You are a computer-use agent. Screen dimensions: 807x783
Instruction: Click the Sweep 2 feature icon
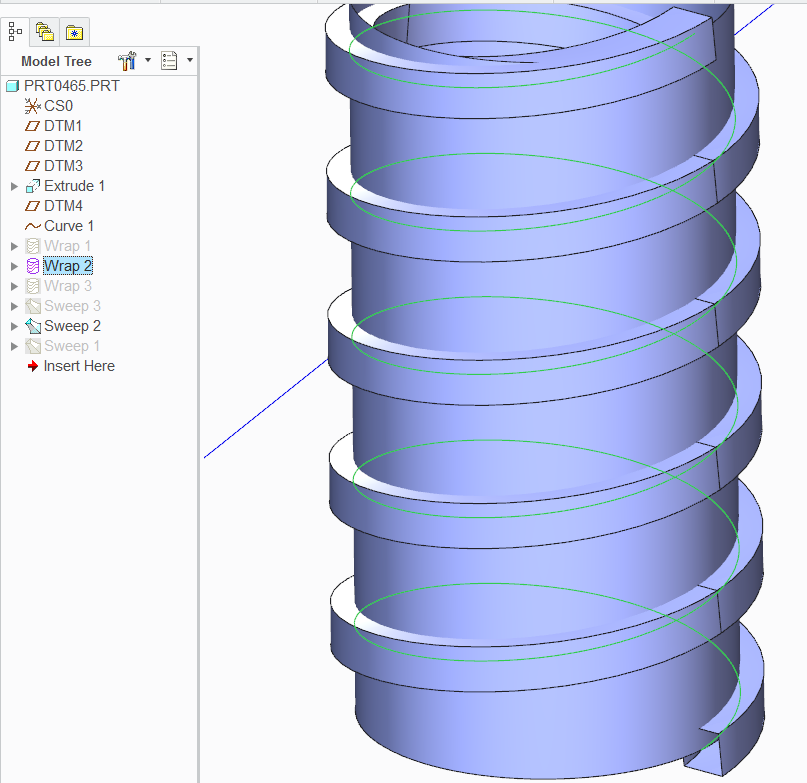click(x=32, y=326)
